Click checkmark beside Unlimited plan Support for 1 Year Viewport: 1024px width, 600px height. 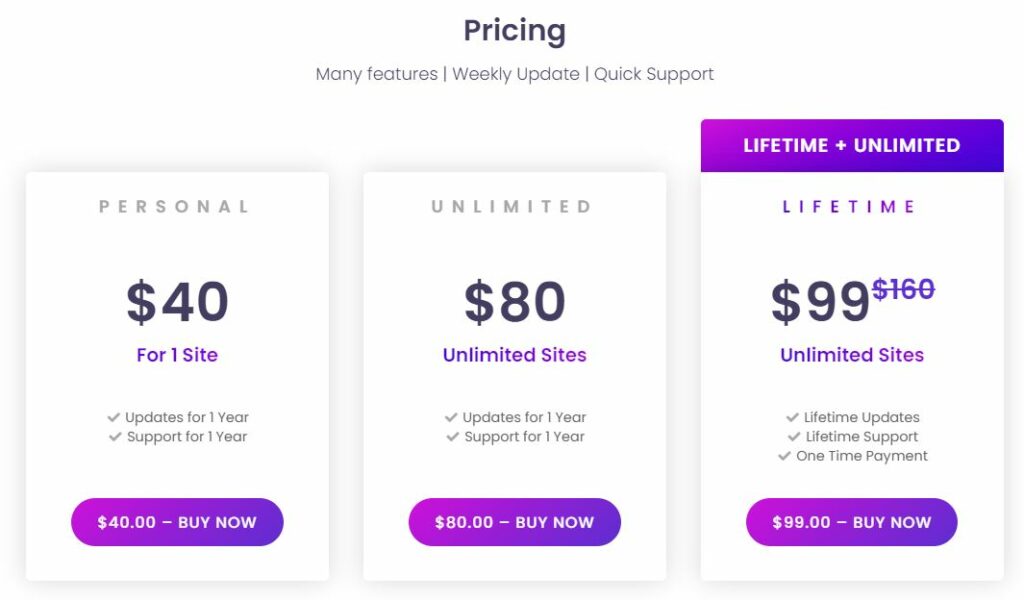(453, 436)
